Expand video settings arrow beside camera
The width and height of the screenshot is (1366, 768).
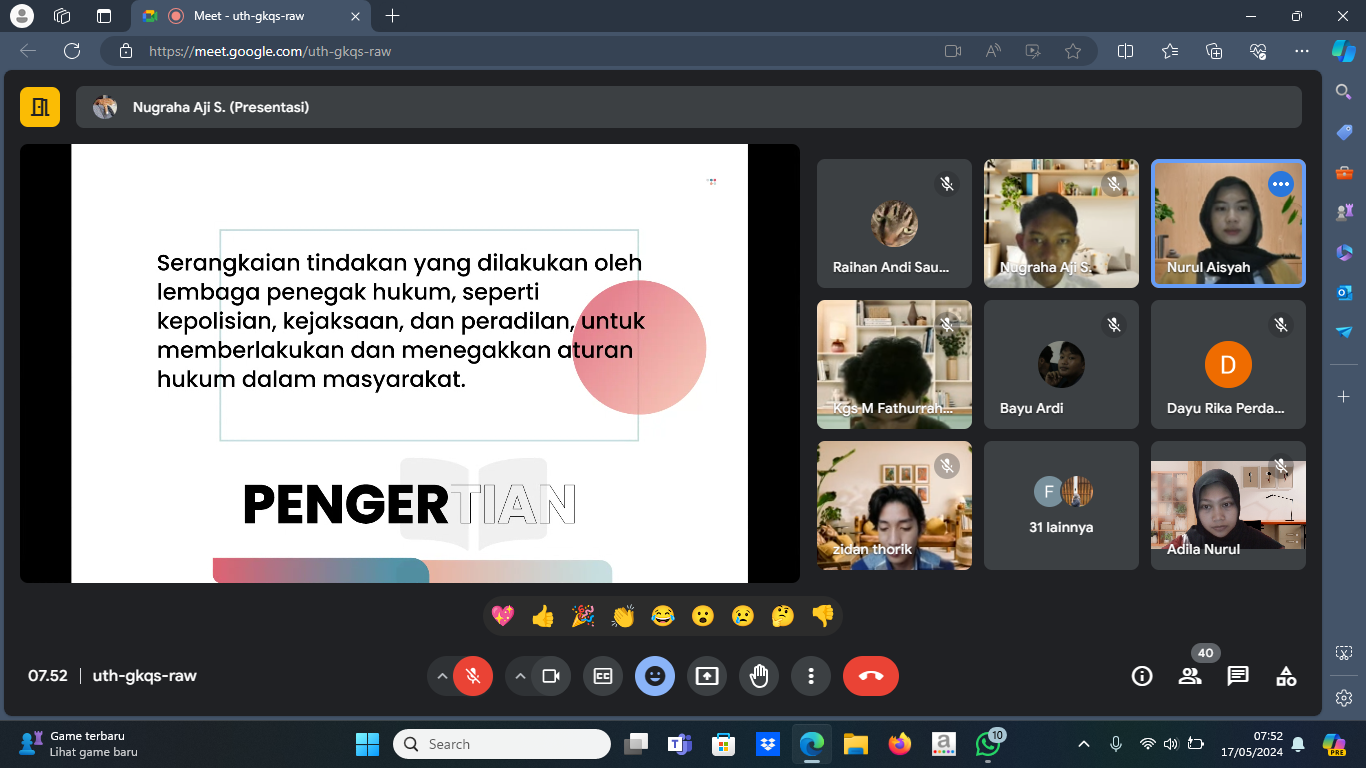519,676
